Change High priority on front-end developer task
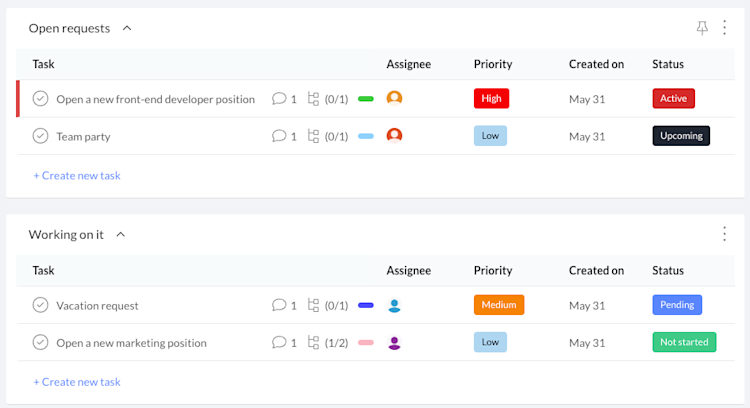 click(x=491, y=99)
